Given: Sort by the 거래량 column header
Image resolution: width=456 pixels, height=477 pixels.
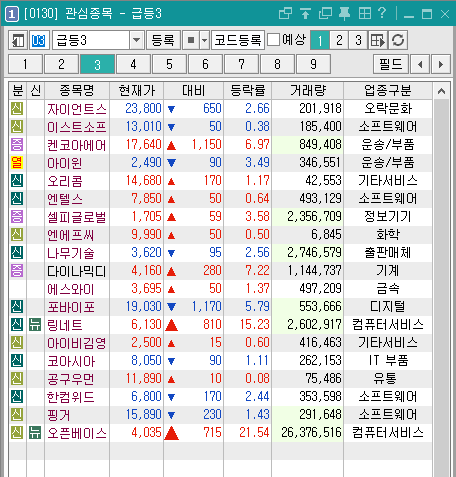Looking at the screenshot, I should (308, 90).
